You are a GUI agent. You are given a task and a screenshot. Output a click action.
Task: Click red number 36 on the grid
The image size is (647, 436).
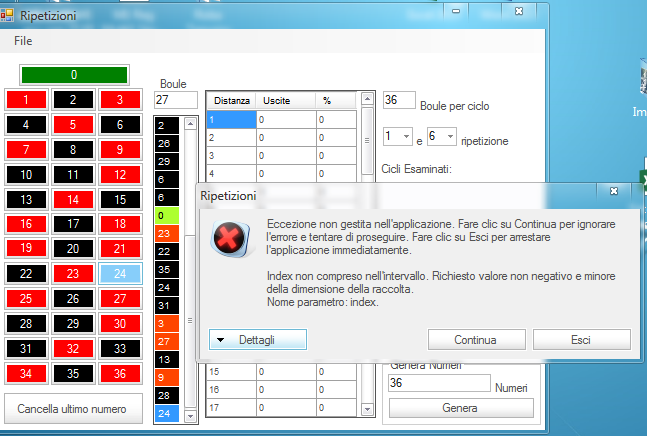coord(121,373)
